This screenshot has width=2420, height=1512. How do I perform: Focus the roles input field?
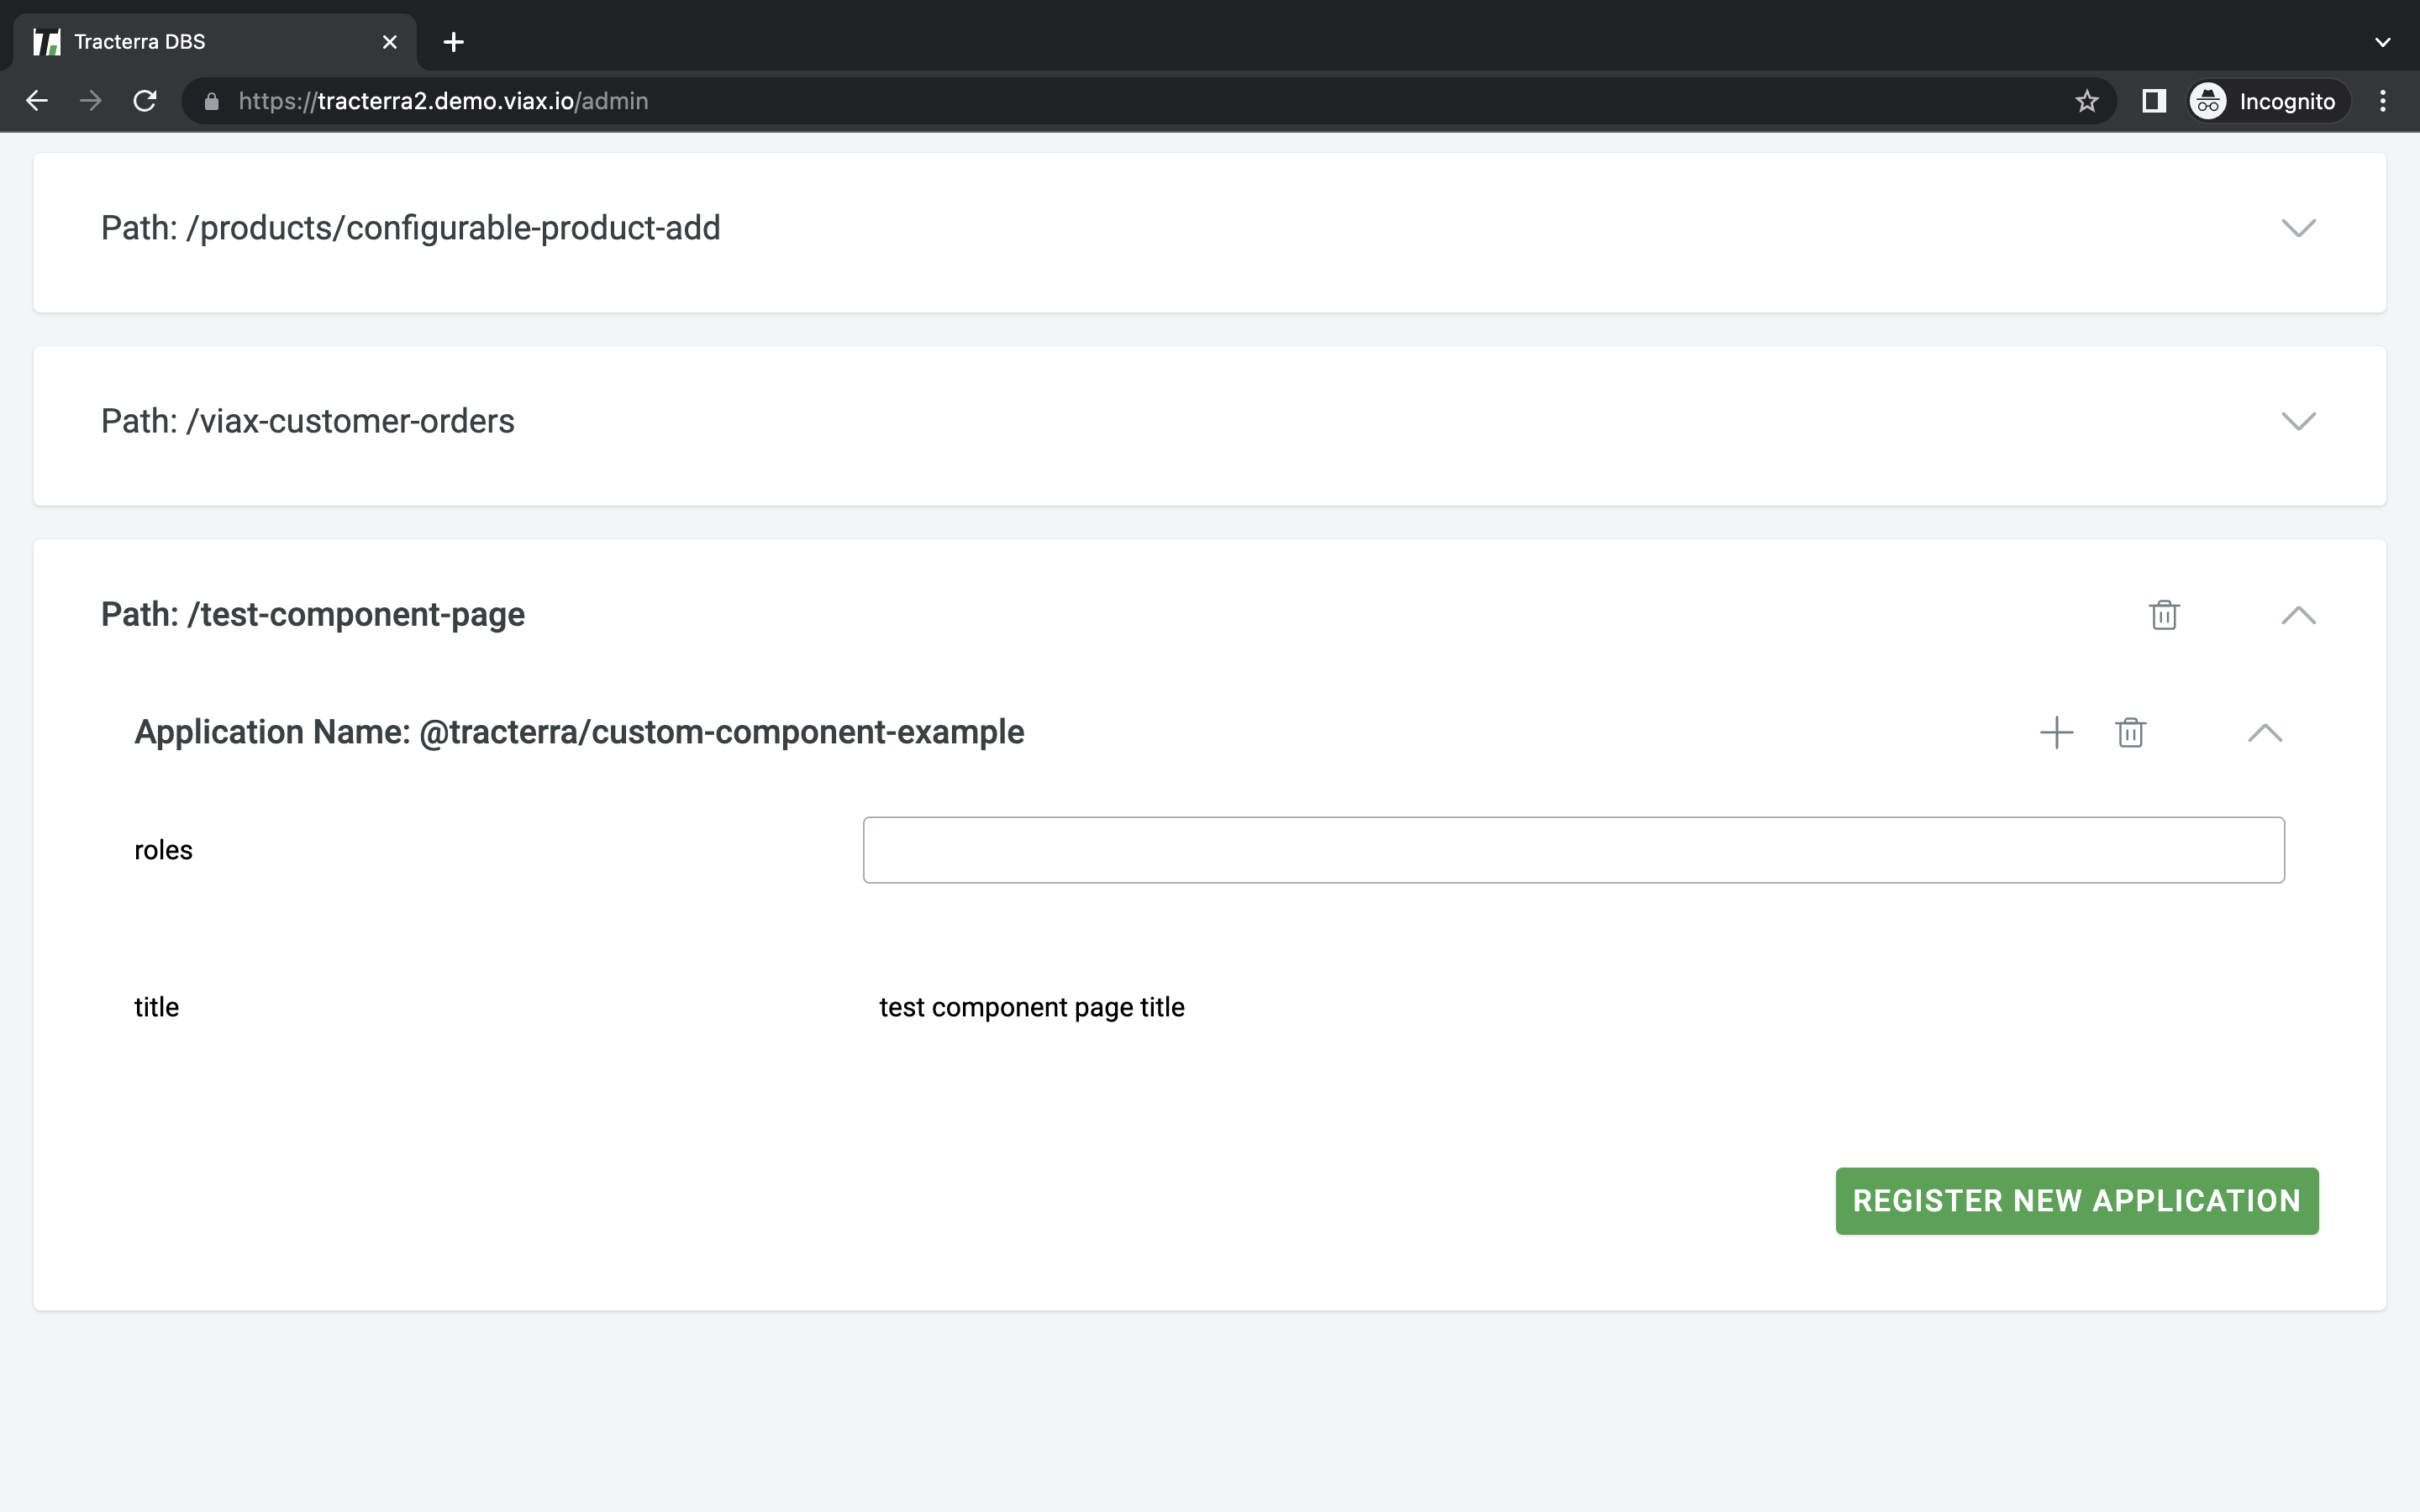pyautogui.click(x=1573, y=850)
